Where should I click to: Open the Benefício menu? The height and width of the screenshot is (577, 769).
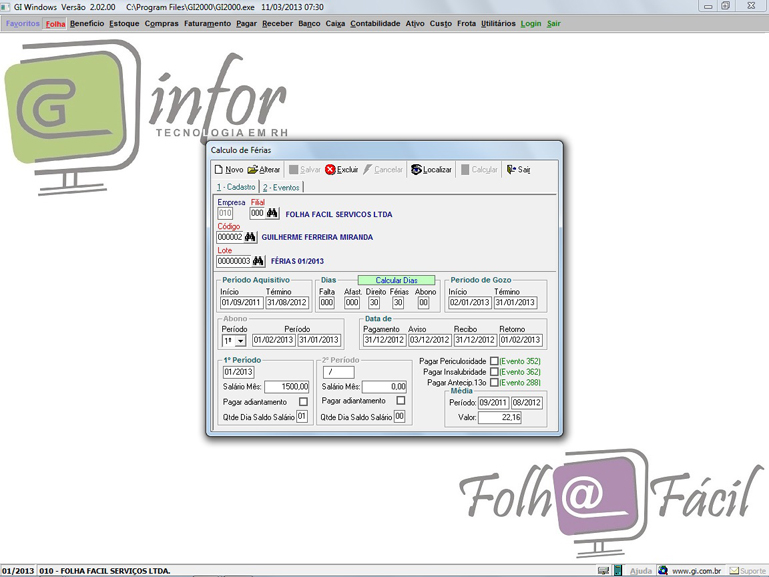pos(87,24)
